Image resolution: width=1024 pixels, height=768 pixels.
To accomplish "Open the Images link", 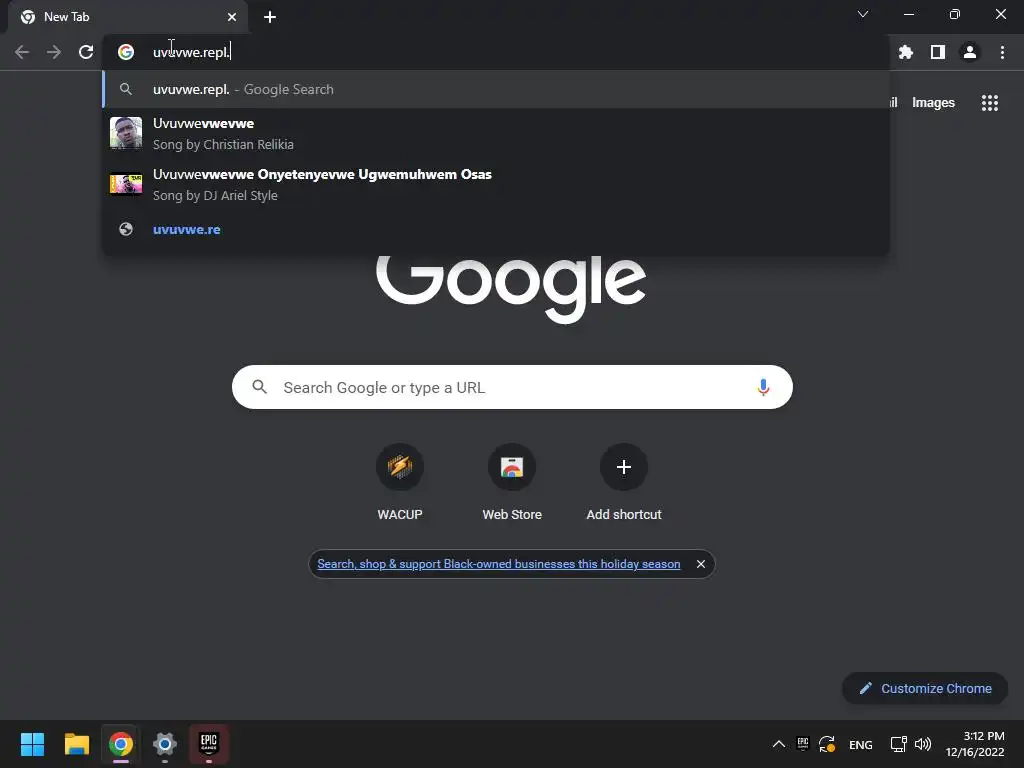I will [x=933, y=103].
